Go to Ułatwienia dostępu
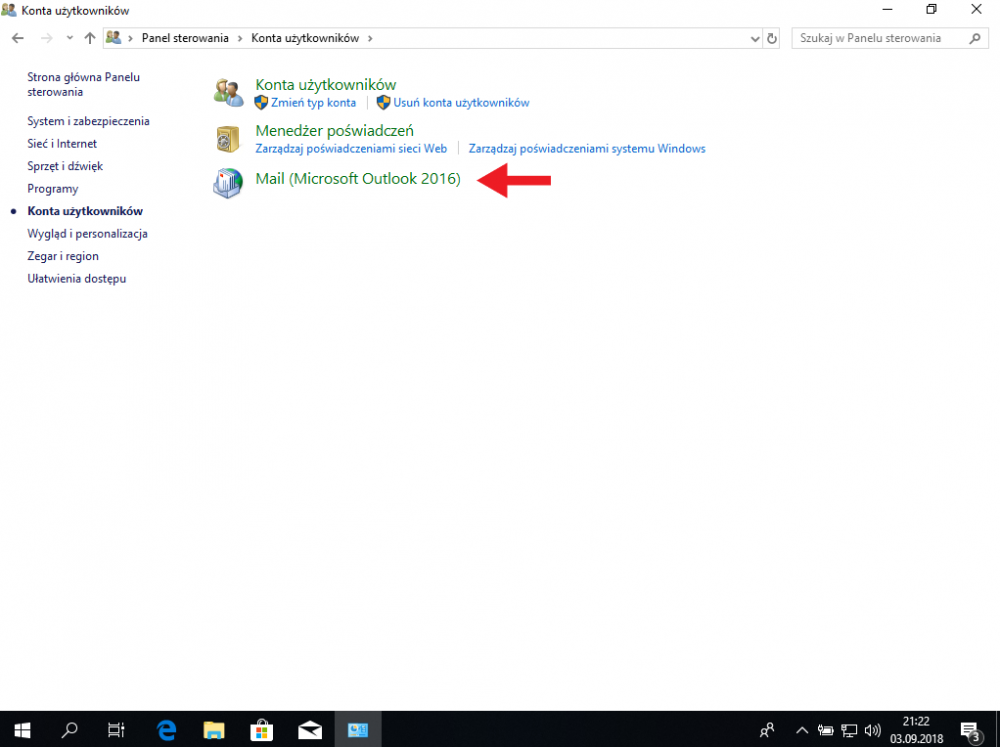Viewport: 1000px width, 747px height. [77, 279]
